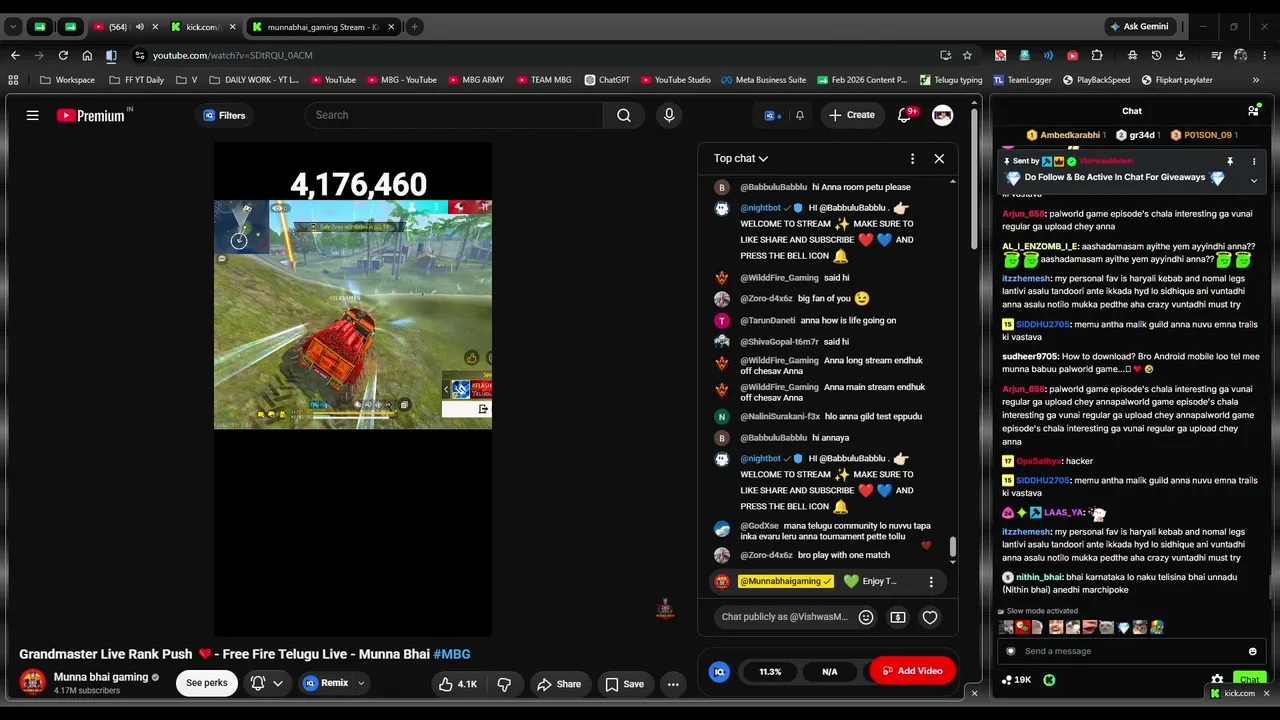Open YouTube notifications bell
Screen dimensions: 1280x720
tap(905, 115)
